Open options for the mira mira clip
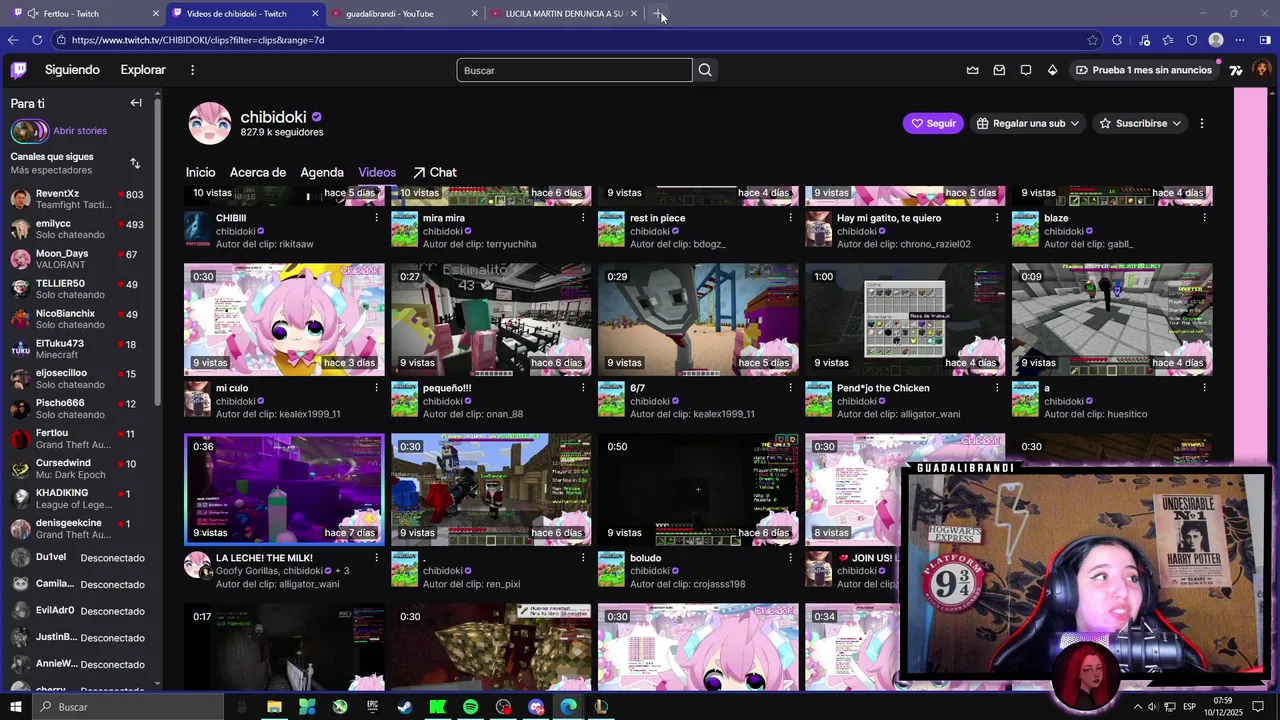 point(583,218)
